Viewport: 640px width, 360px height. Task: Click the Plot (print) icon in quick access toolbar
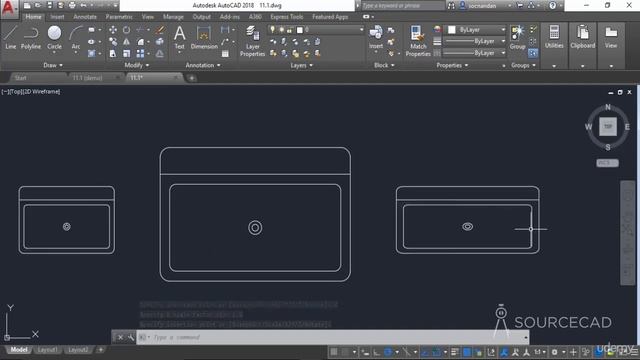pyautogui.click(x=72, y=5)
